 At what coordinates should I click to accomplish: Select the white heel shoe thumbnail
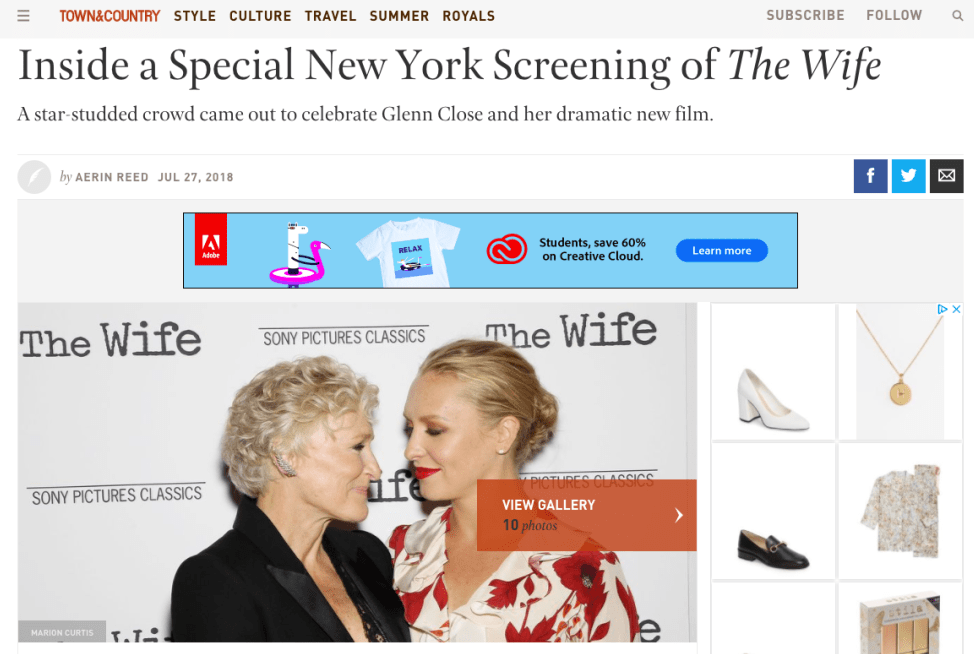tap(773, 371)
